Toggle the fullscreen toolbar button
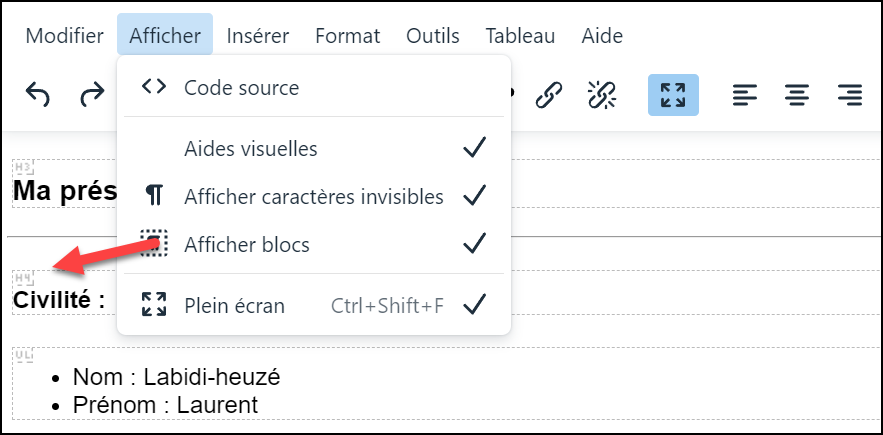Screen dimensions: 883x435 point(673,95)
